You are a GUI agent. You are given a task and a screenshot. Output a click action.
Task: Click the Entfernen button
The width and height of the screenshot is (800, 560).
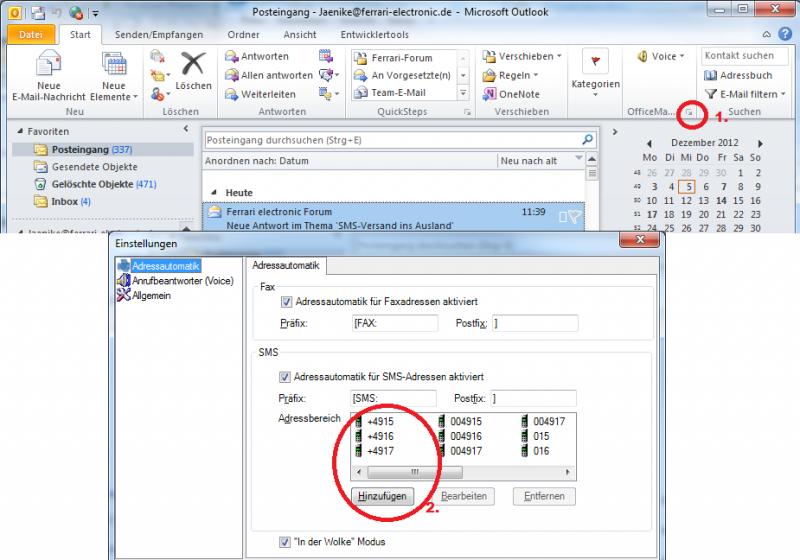pos(545,496)
